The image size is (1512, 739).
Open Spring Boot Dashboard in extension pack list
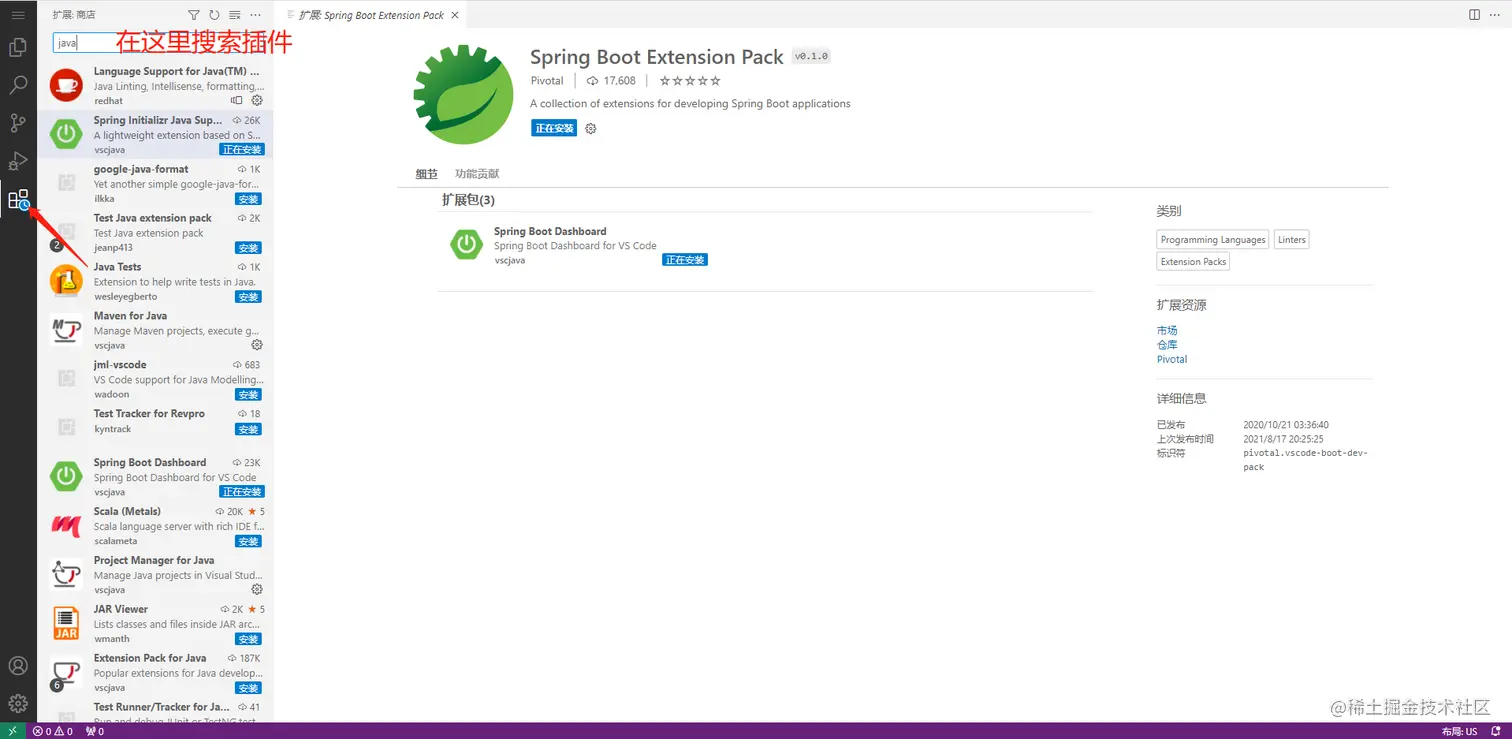point(550,231)
